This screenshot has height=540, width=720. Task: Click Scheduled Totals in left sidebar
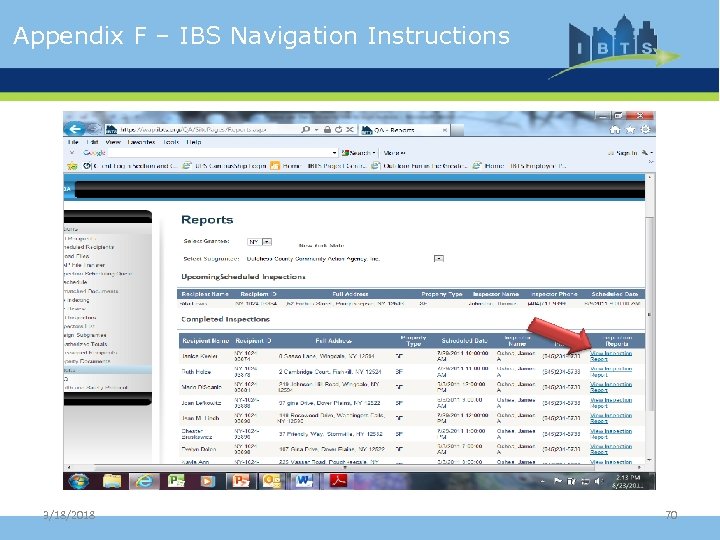[85, 343]
